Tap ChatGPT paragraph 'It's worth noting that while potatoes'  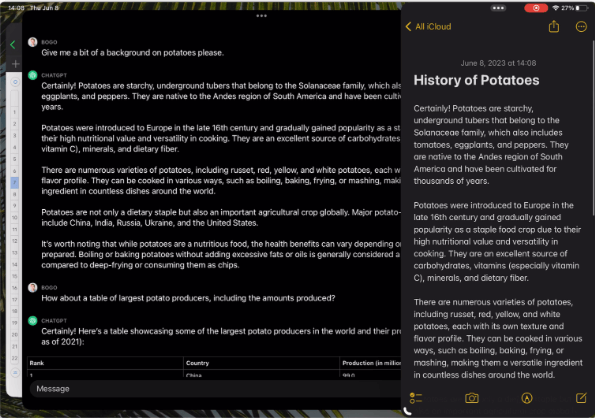point(221,255)
